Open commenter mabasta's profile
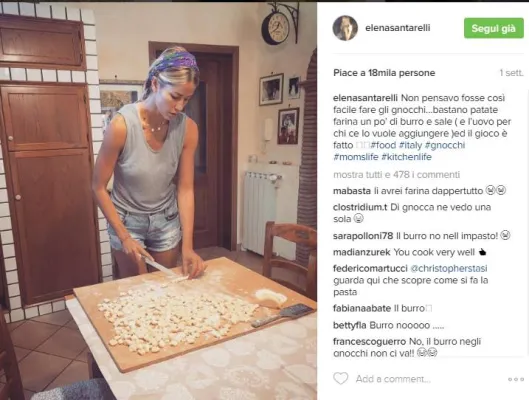 352,191
